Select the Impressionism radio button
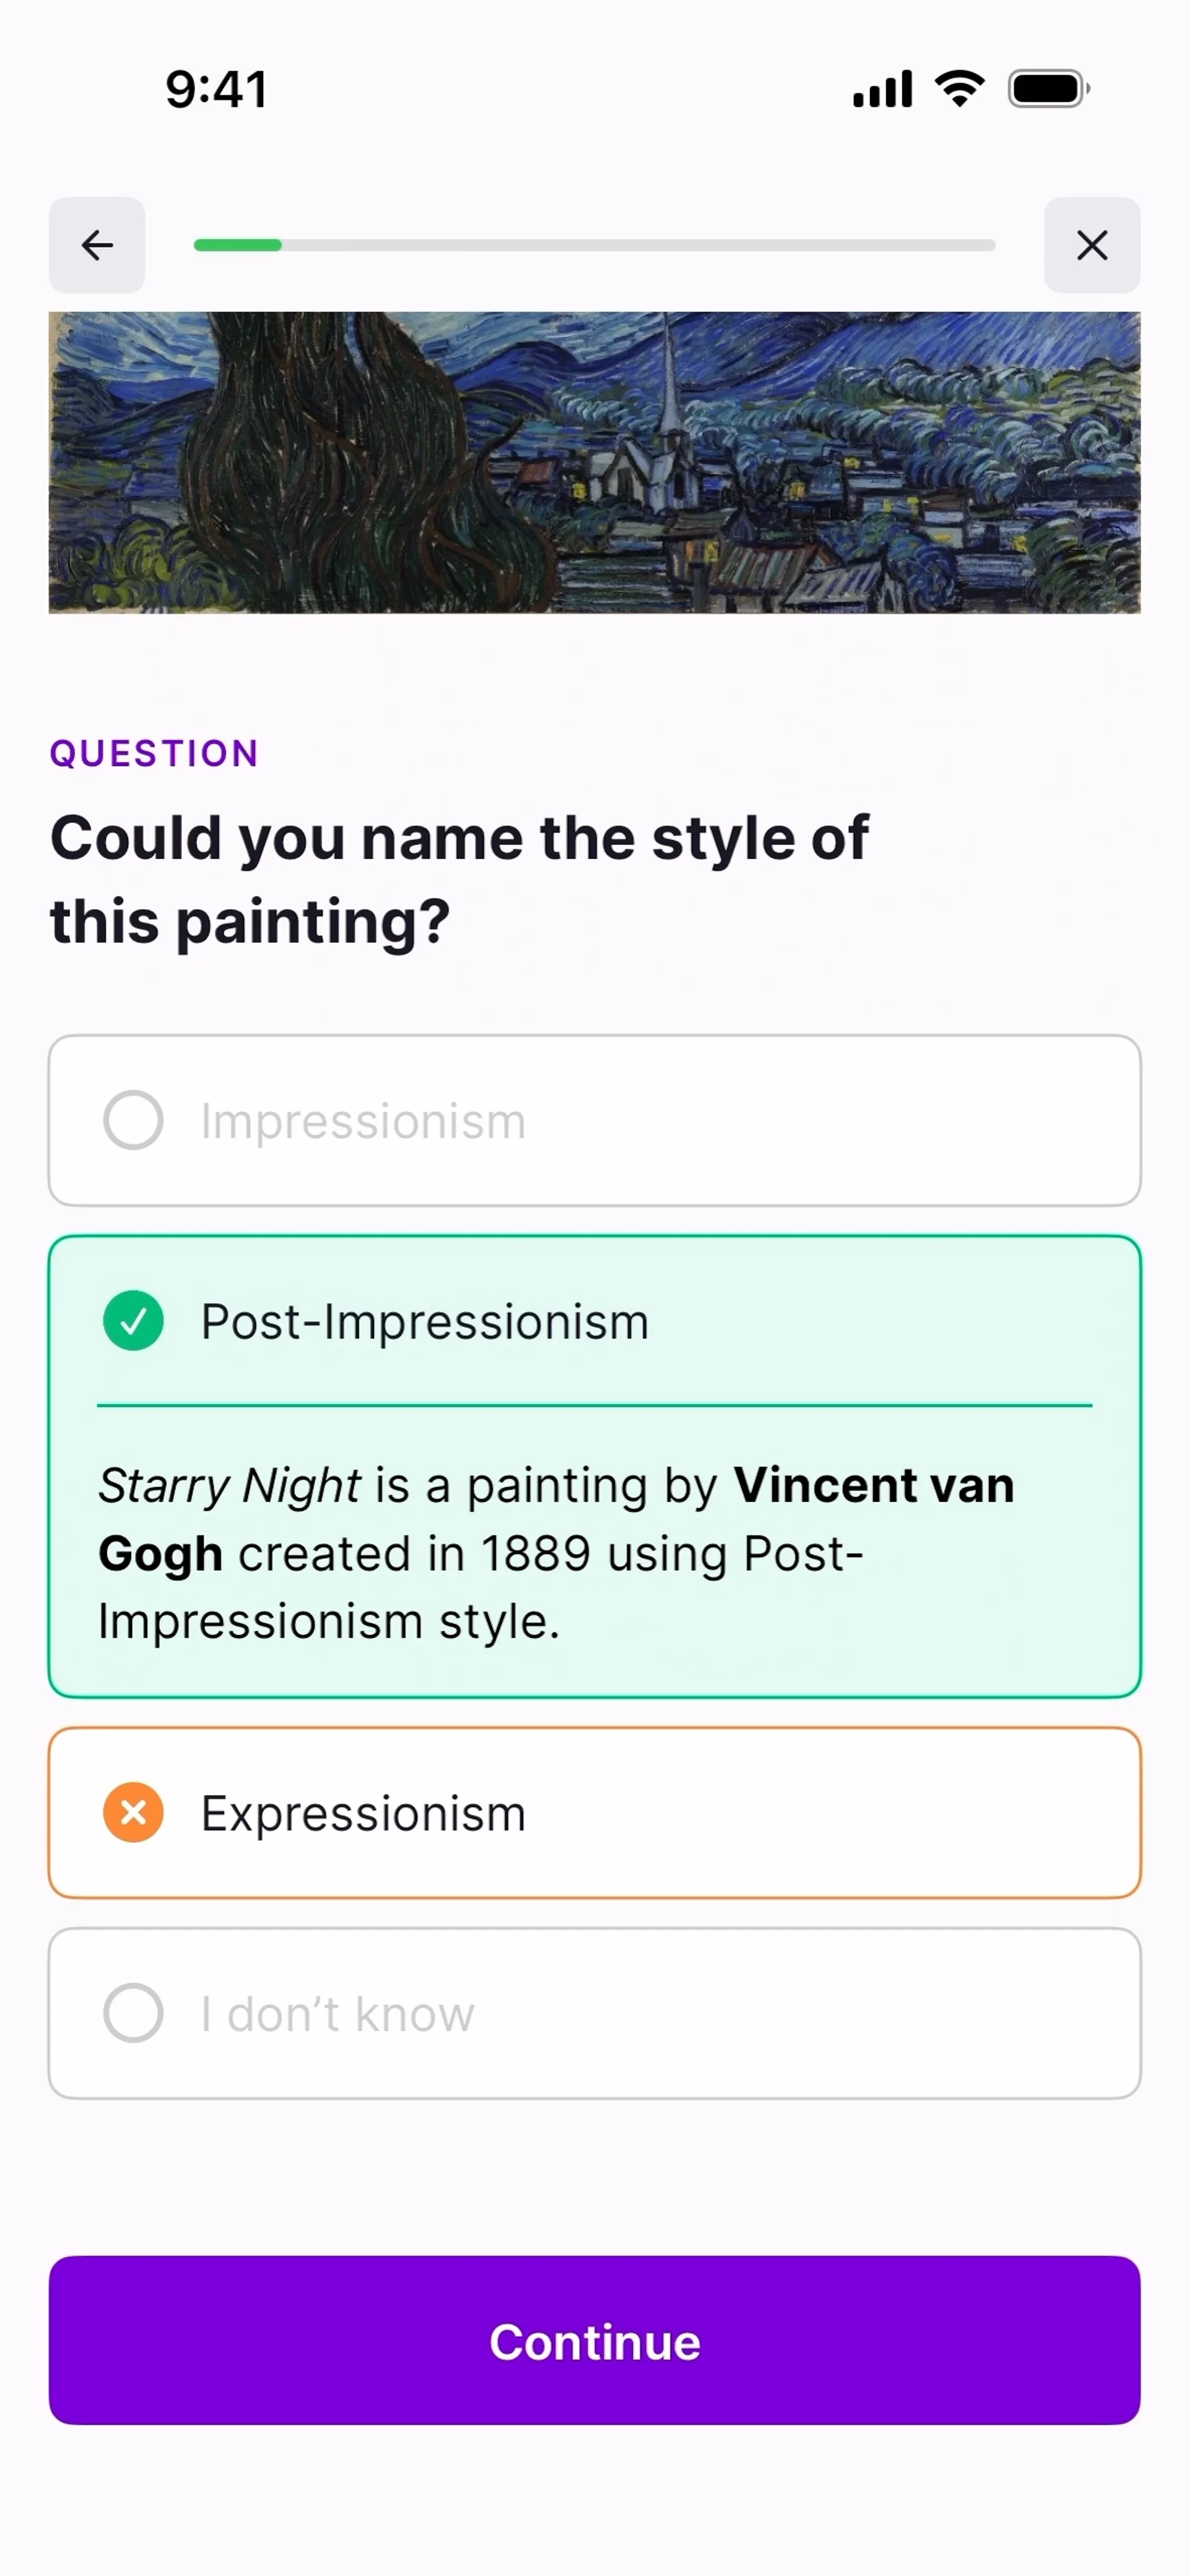 (133, 1120)
